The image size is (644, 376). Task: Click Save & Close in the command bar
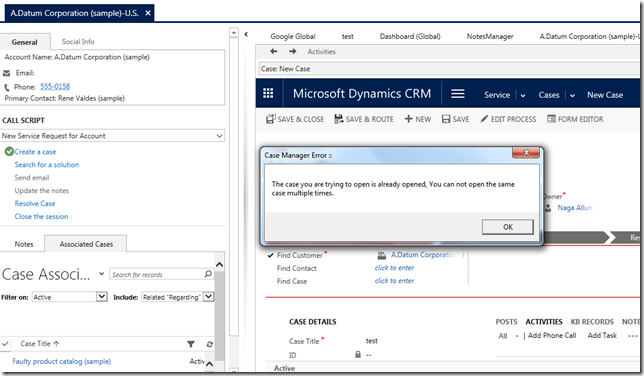click(295, 119)
